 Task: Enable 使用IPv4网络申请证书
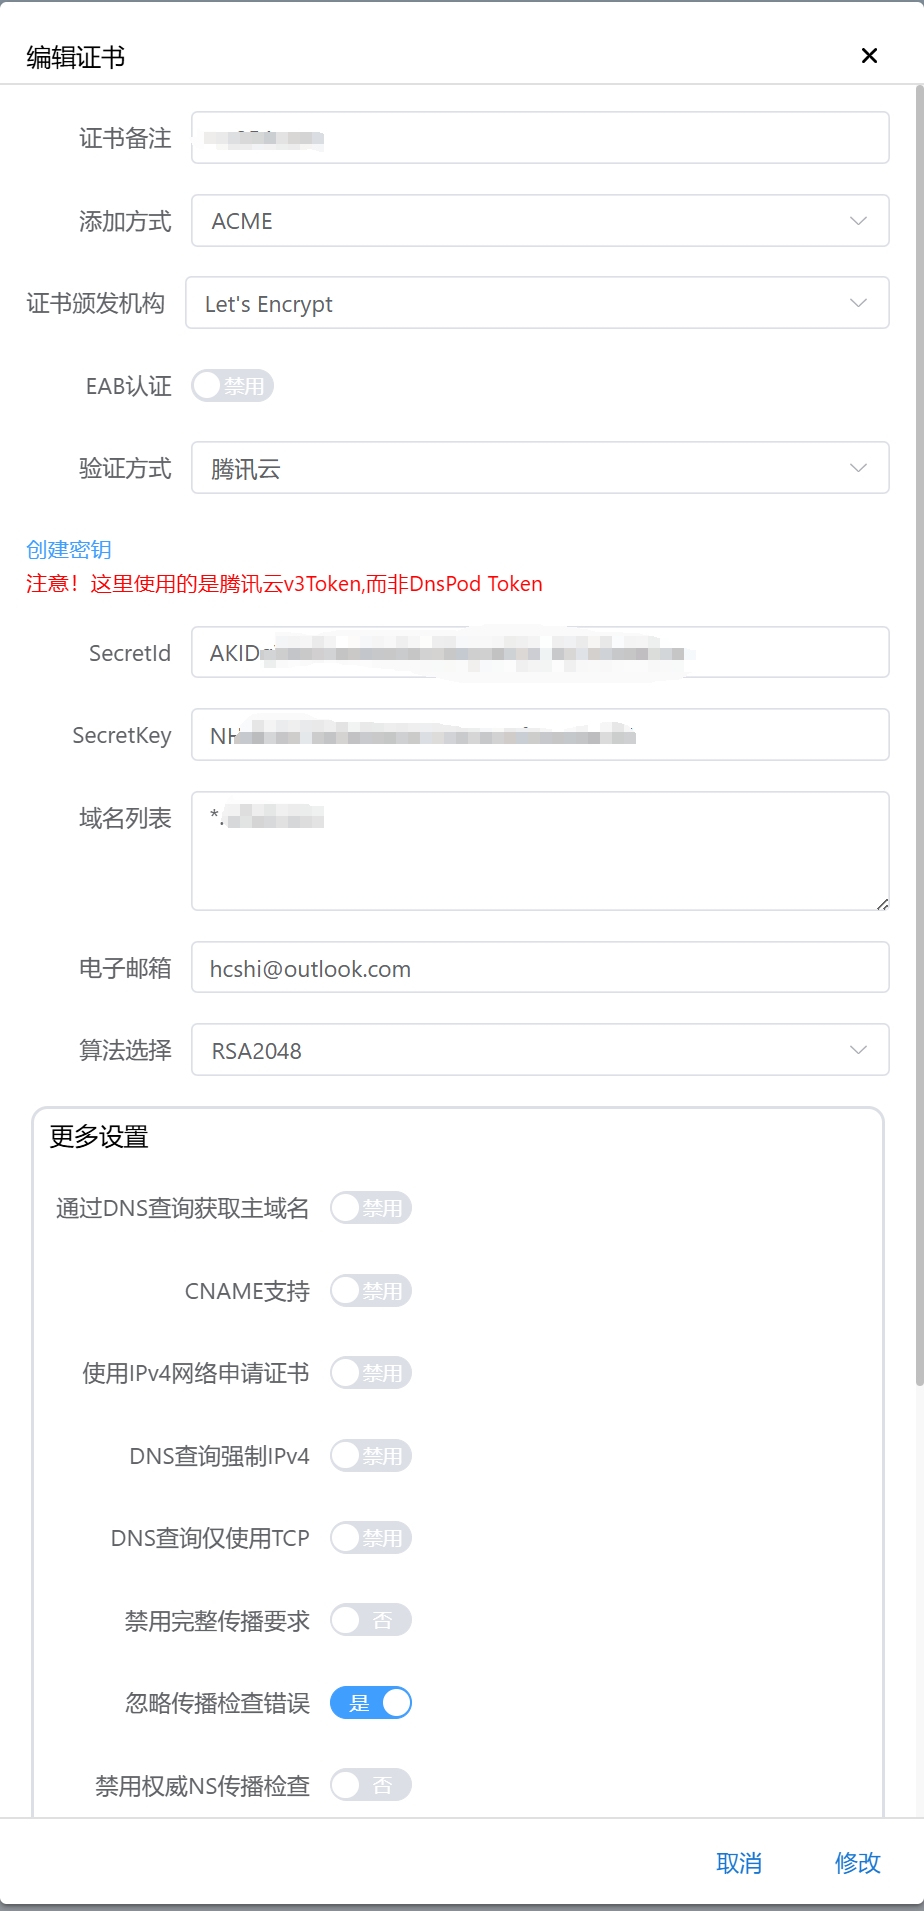pos(370,1372)
